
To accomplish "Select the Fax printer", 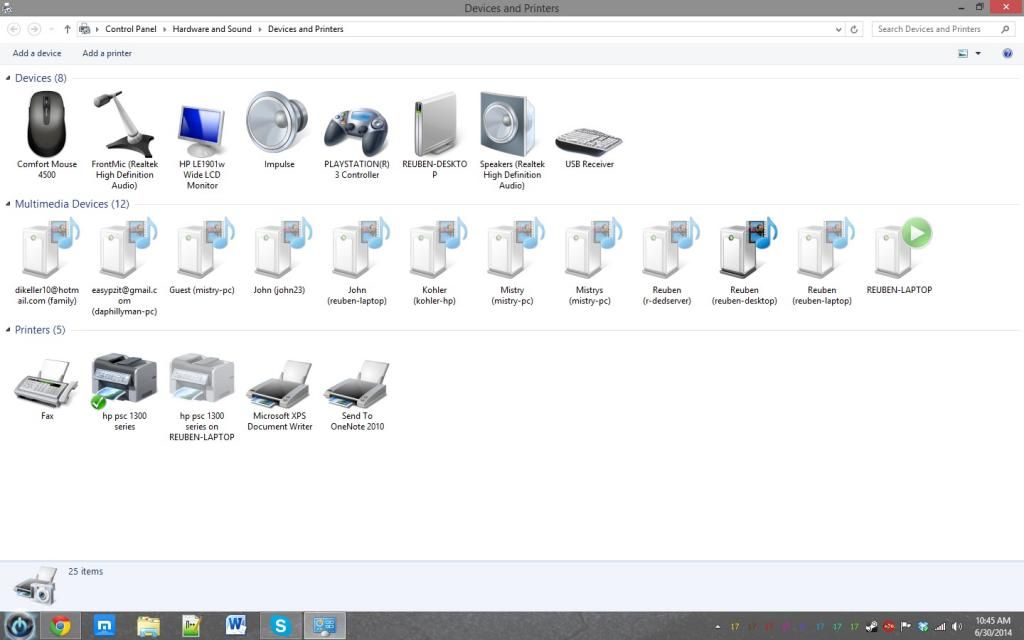I will (46, 388).
